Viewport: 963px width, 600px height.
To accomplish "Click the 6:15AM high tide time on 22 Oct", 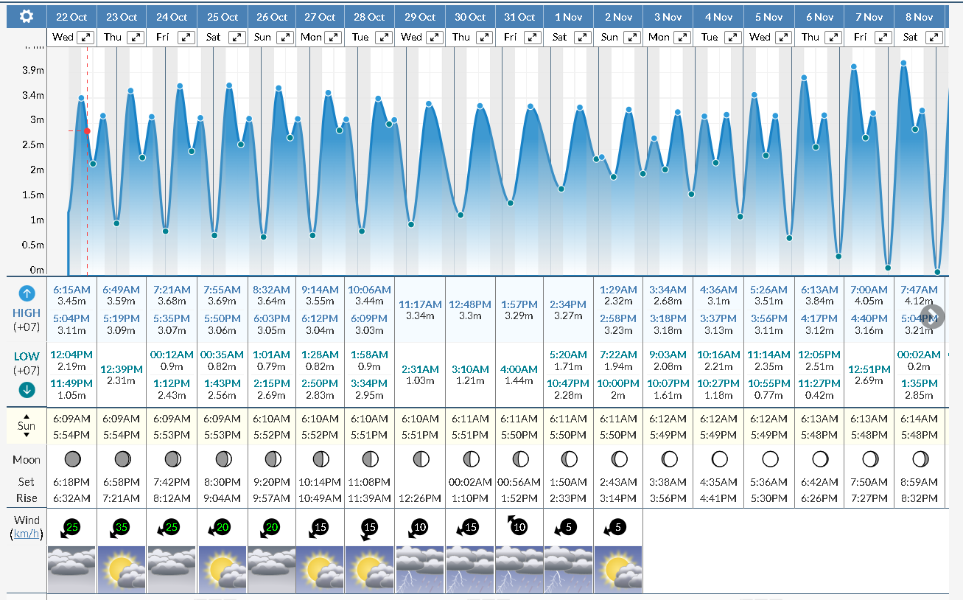I will (x=72, y=289).
